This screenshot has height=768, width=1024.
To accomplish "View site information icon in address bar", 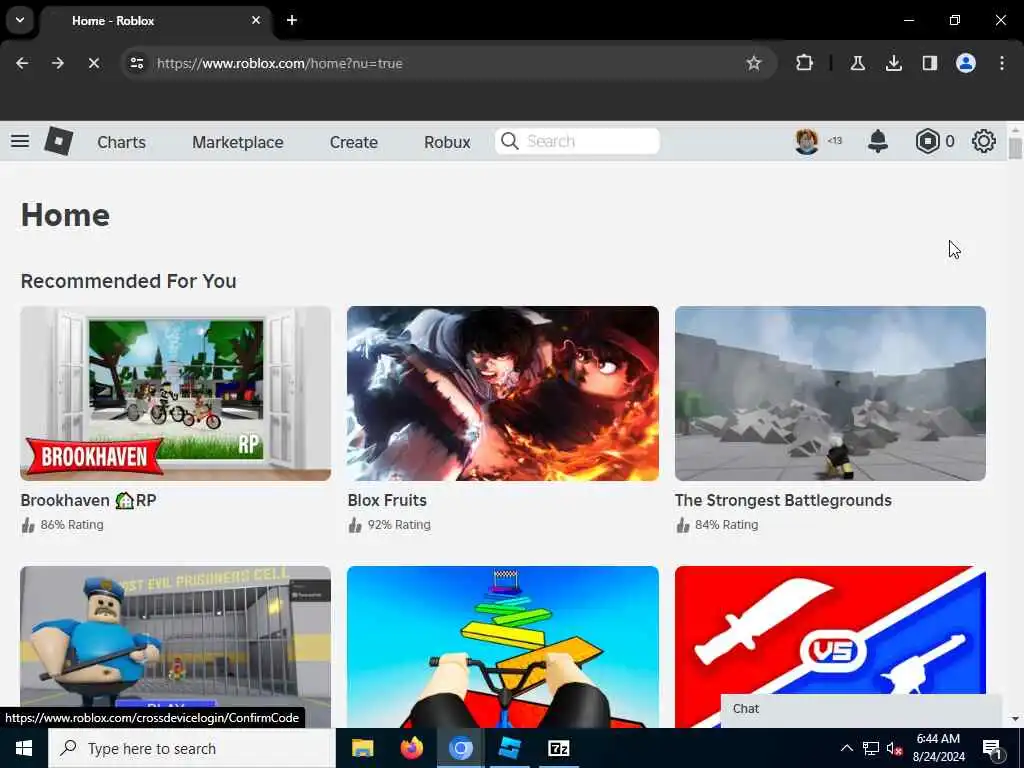I will coord(136,63).
